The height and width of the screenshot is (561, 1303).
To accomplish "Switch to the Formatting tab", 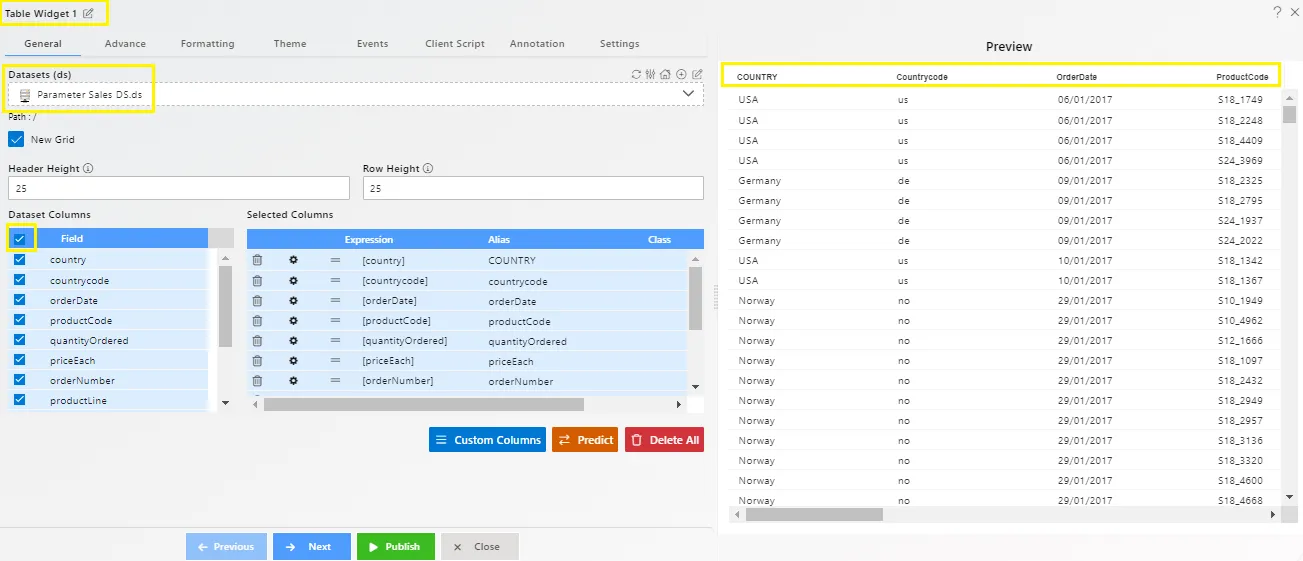I will pos(207,44).
